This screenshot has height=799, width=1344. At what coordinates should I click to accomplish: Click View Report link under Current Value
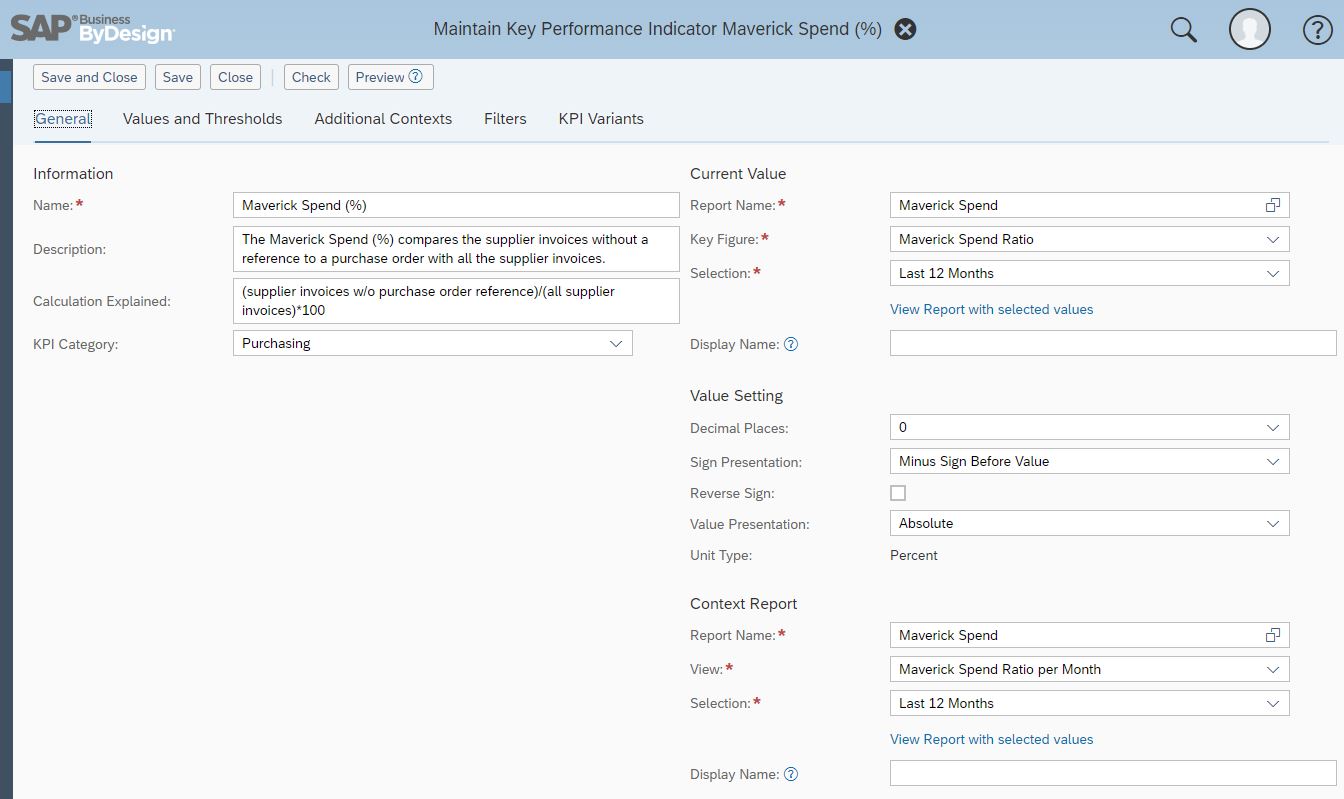click(x=991, y=309)
